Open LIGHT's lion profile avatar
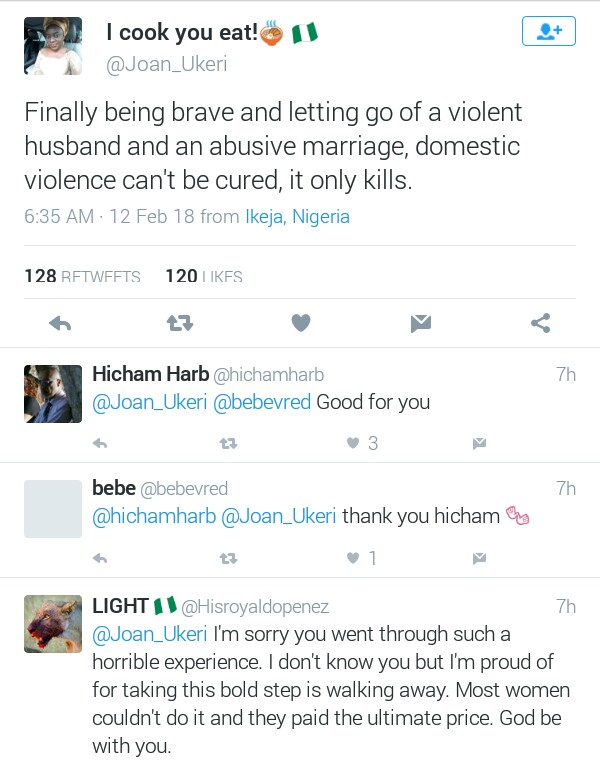Viewport: 600px width, 767px height. click(x=53, y=625)
